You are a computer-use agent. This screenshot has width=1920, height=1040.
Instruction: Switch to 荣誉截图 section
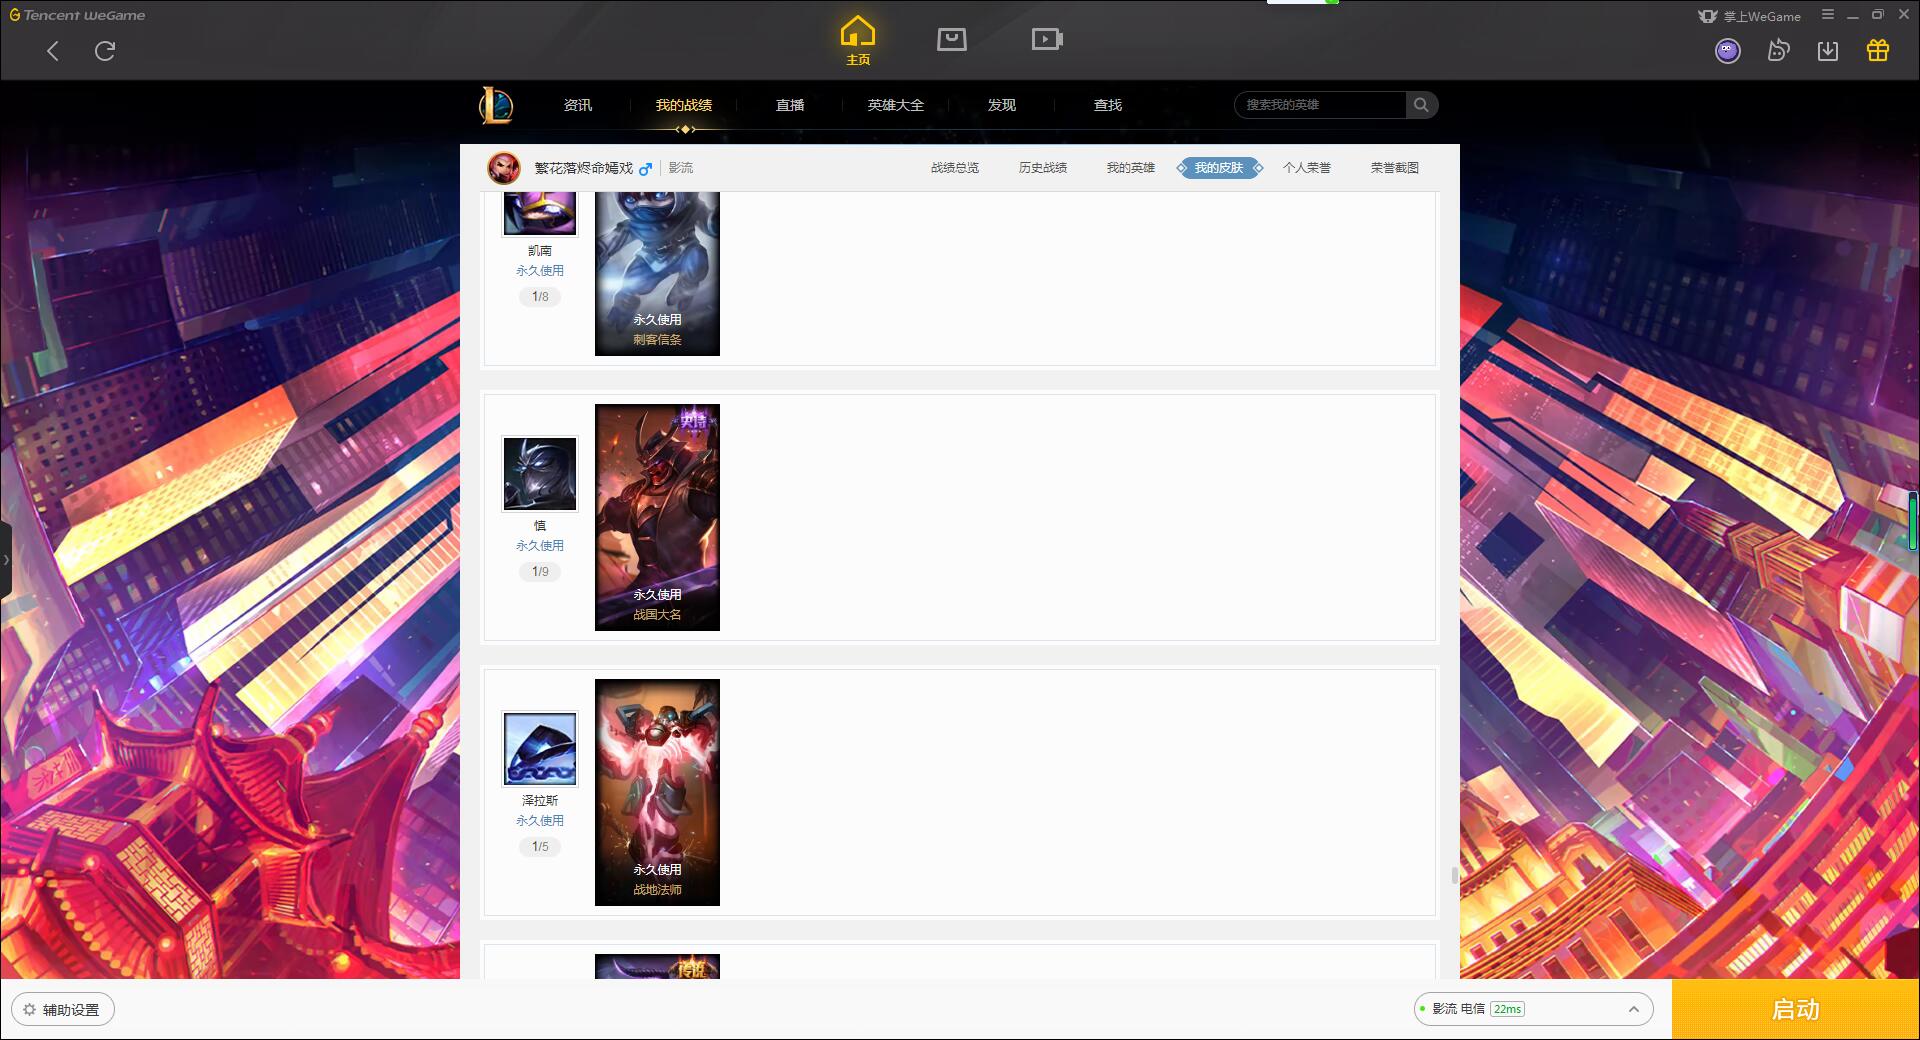tap(1395, 168)
